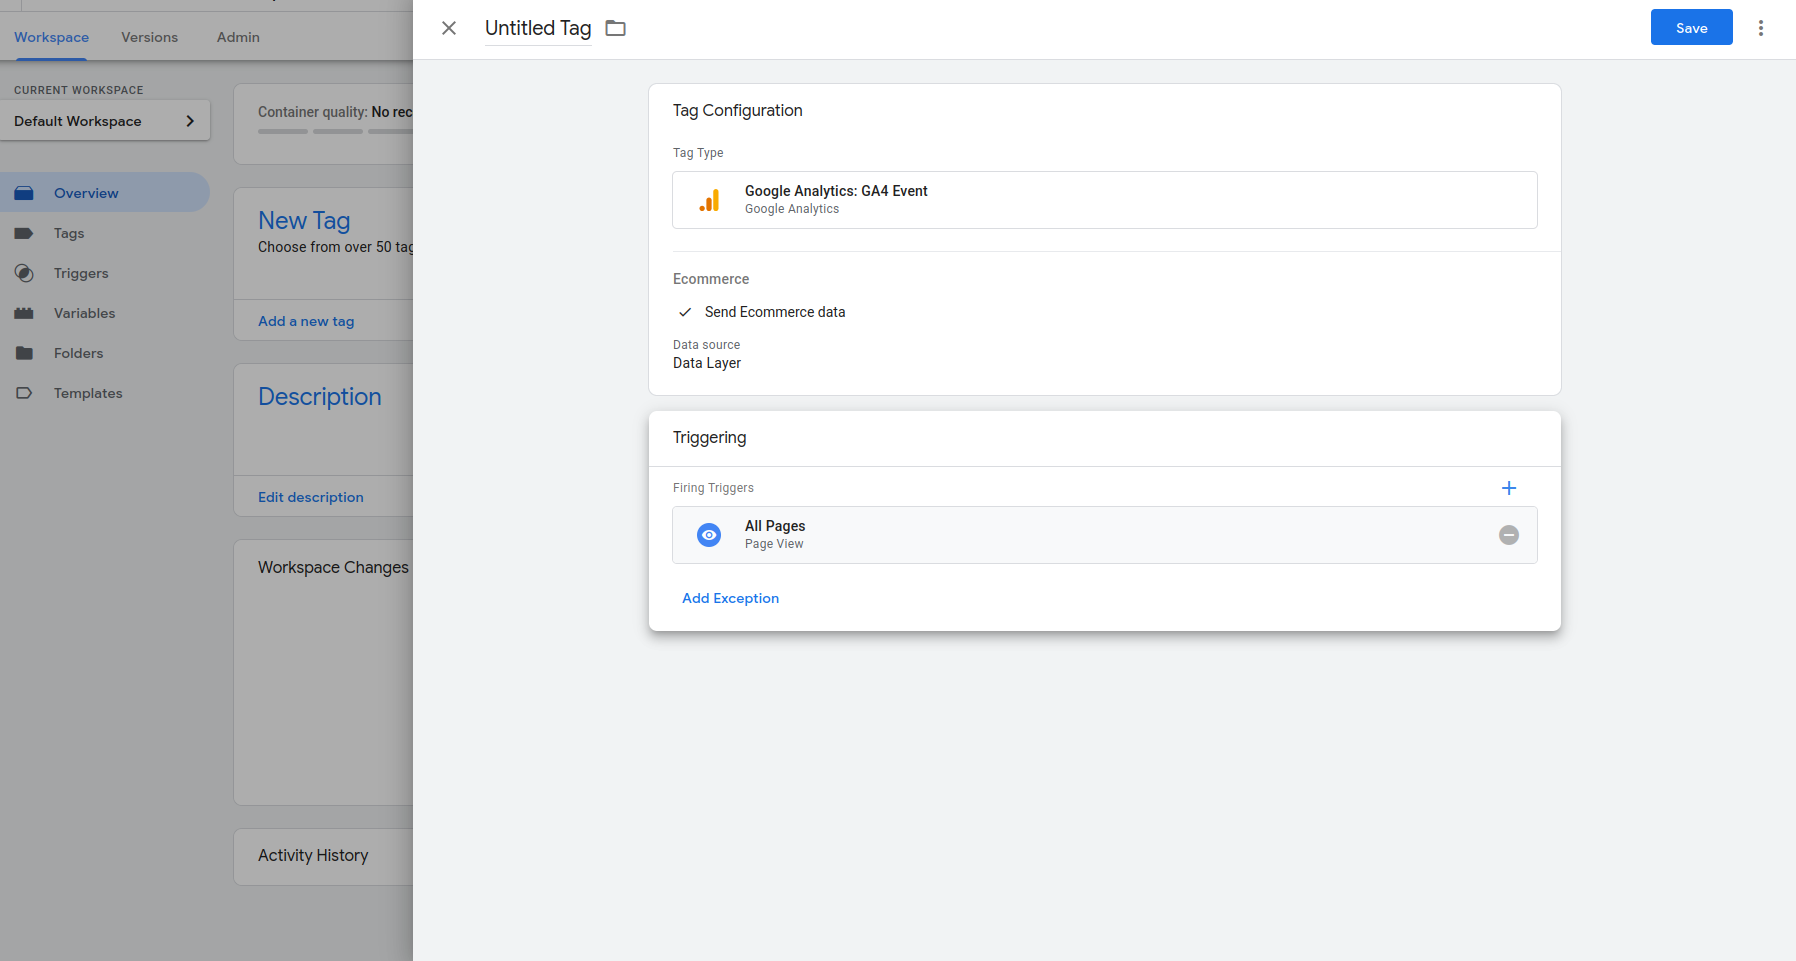Click the Templates sidebar icon

point(24,393)
